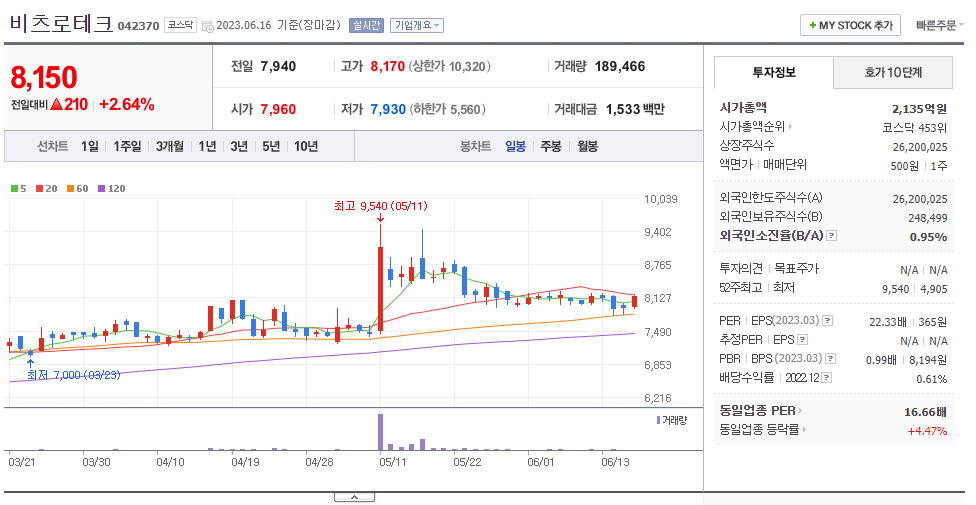This screenshot has height=505, width=976.
Task: Select the 5년 line chart period
Action: click(271, 146)
